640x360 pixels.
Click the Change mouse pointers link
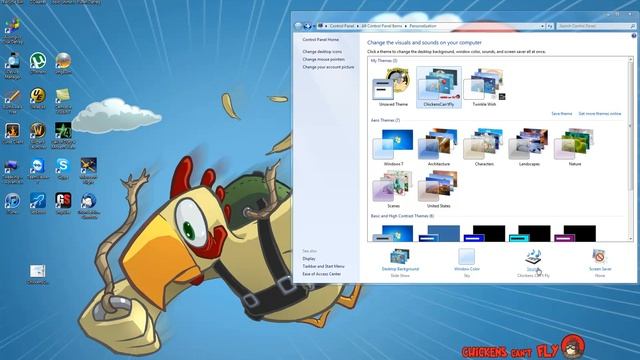[323, 59]
